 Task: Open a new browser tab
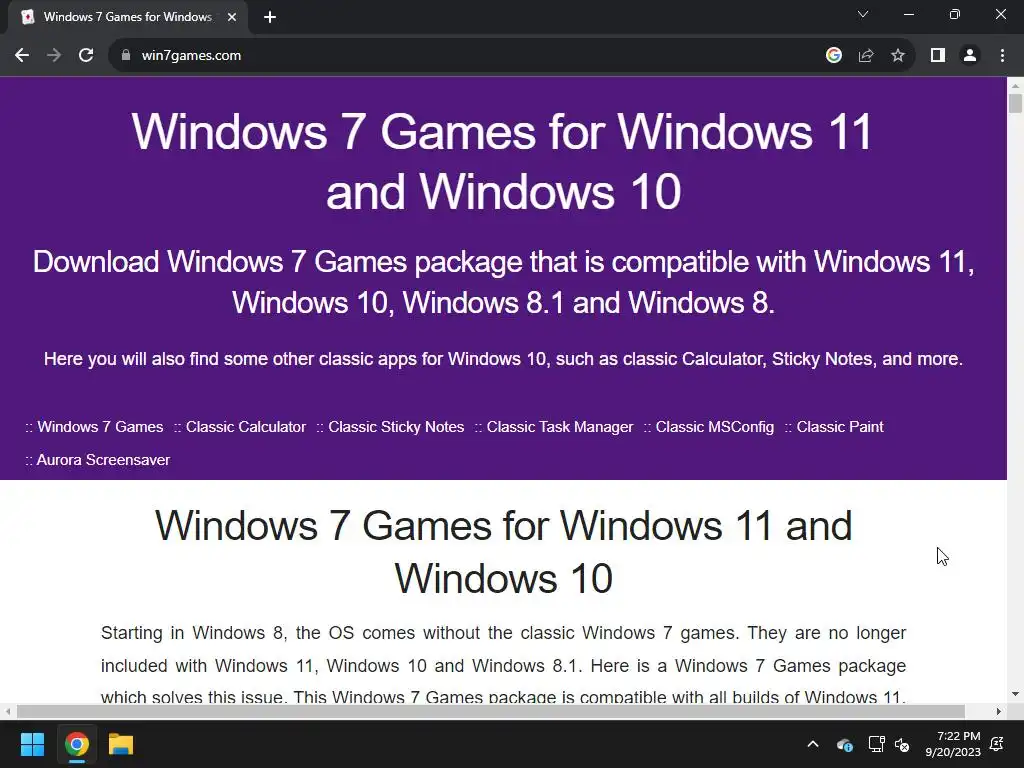coord(270,17)
